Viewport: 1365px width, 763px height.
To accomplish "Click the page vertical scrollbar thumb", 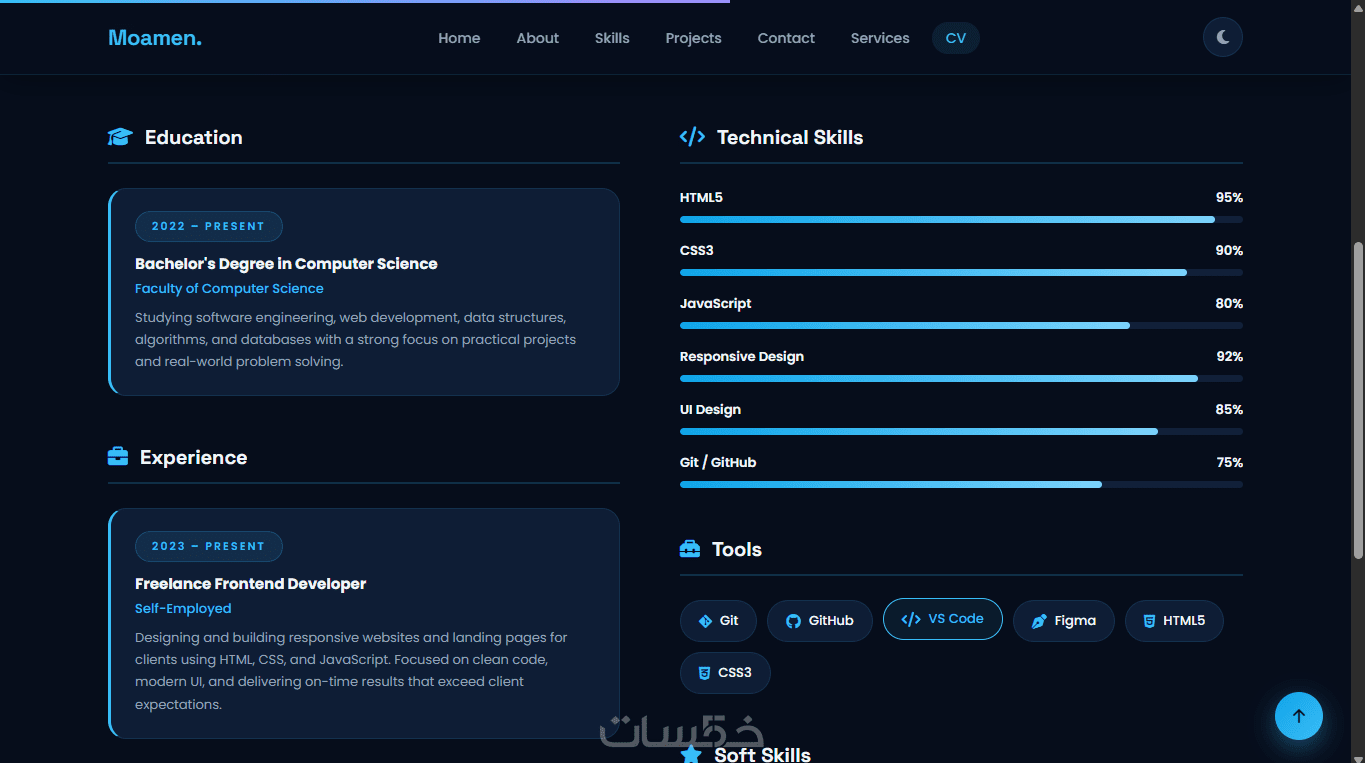I will (1358, 400).
